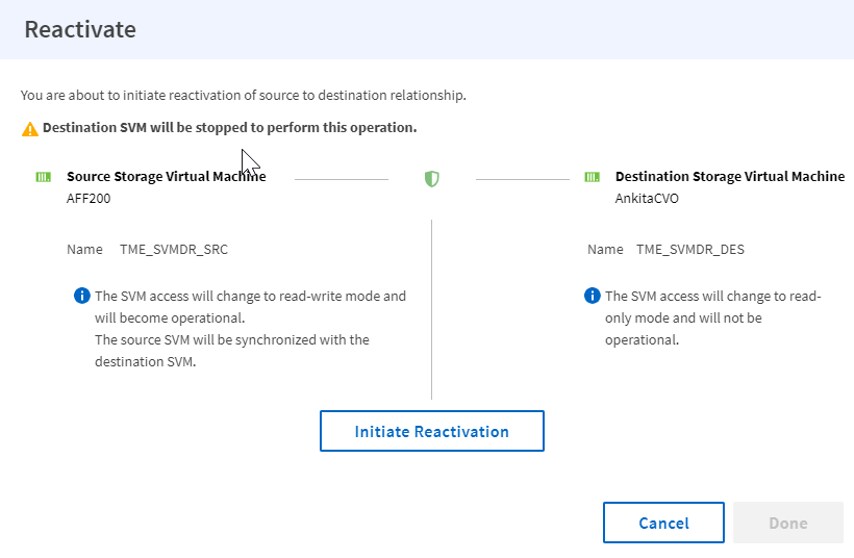
Task: Select the Destination Storage Virtual Machine heading
Action: tap(729, 176)
